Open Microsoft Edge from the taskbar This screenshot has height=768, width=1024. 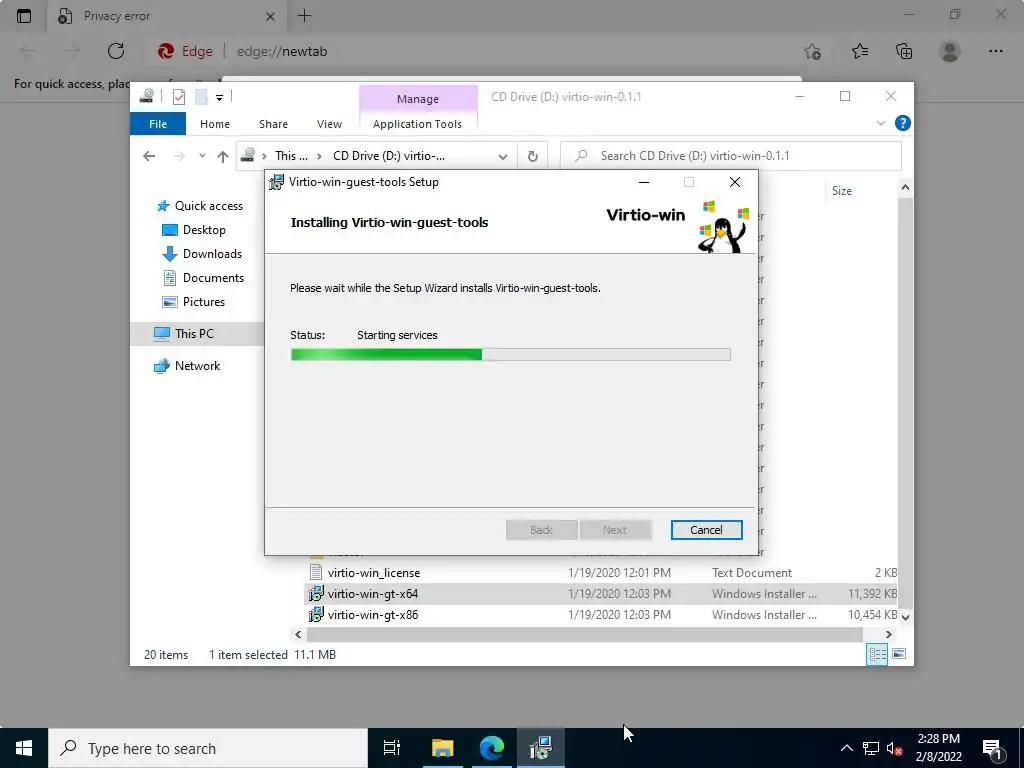492,748
